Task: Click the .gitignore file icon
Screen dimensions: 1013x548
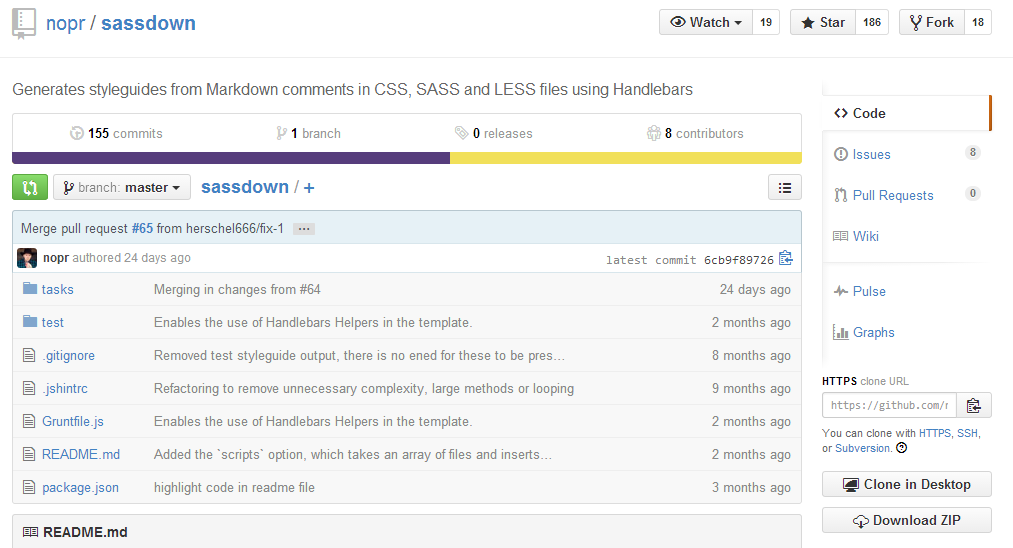Action: [x=28, y=355]
